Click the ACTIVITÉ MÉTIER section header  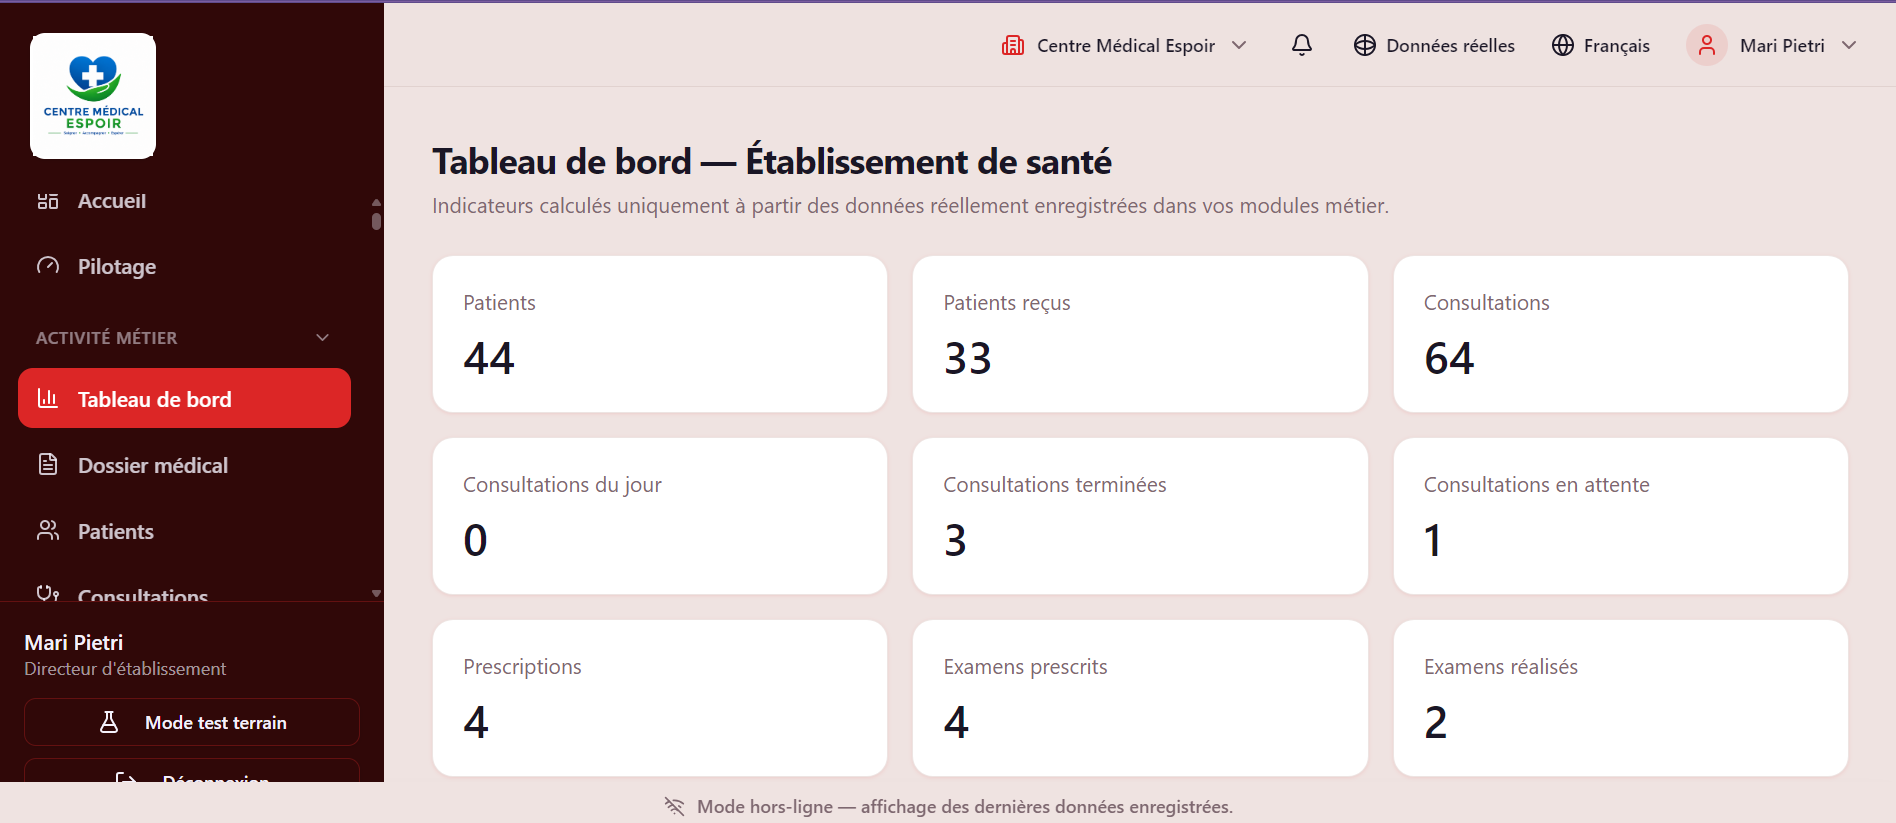pos(184,338)
